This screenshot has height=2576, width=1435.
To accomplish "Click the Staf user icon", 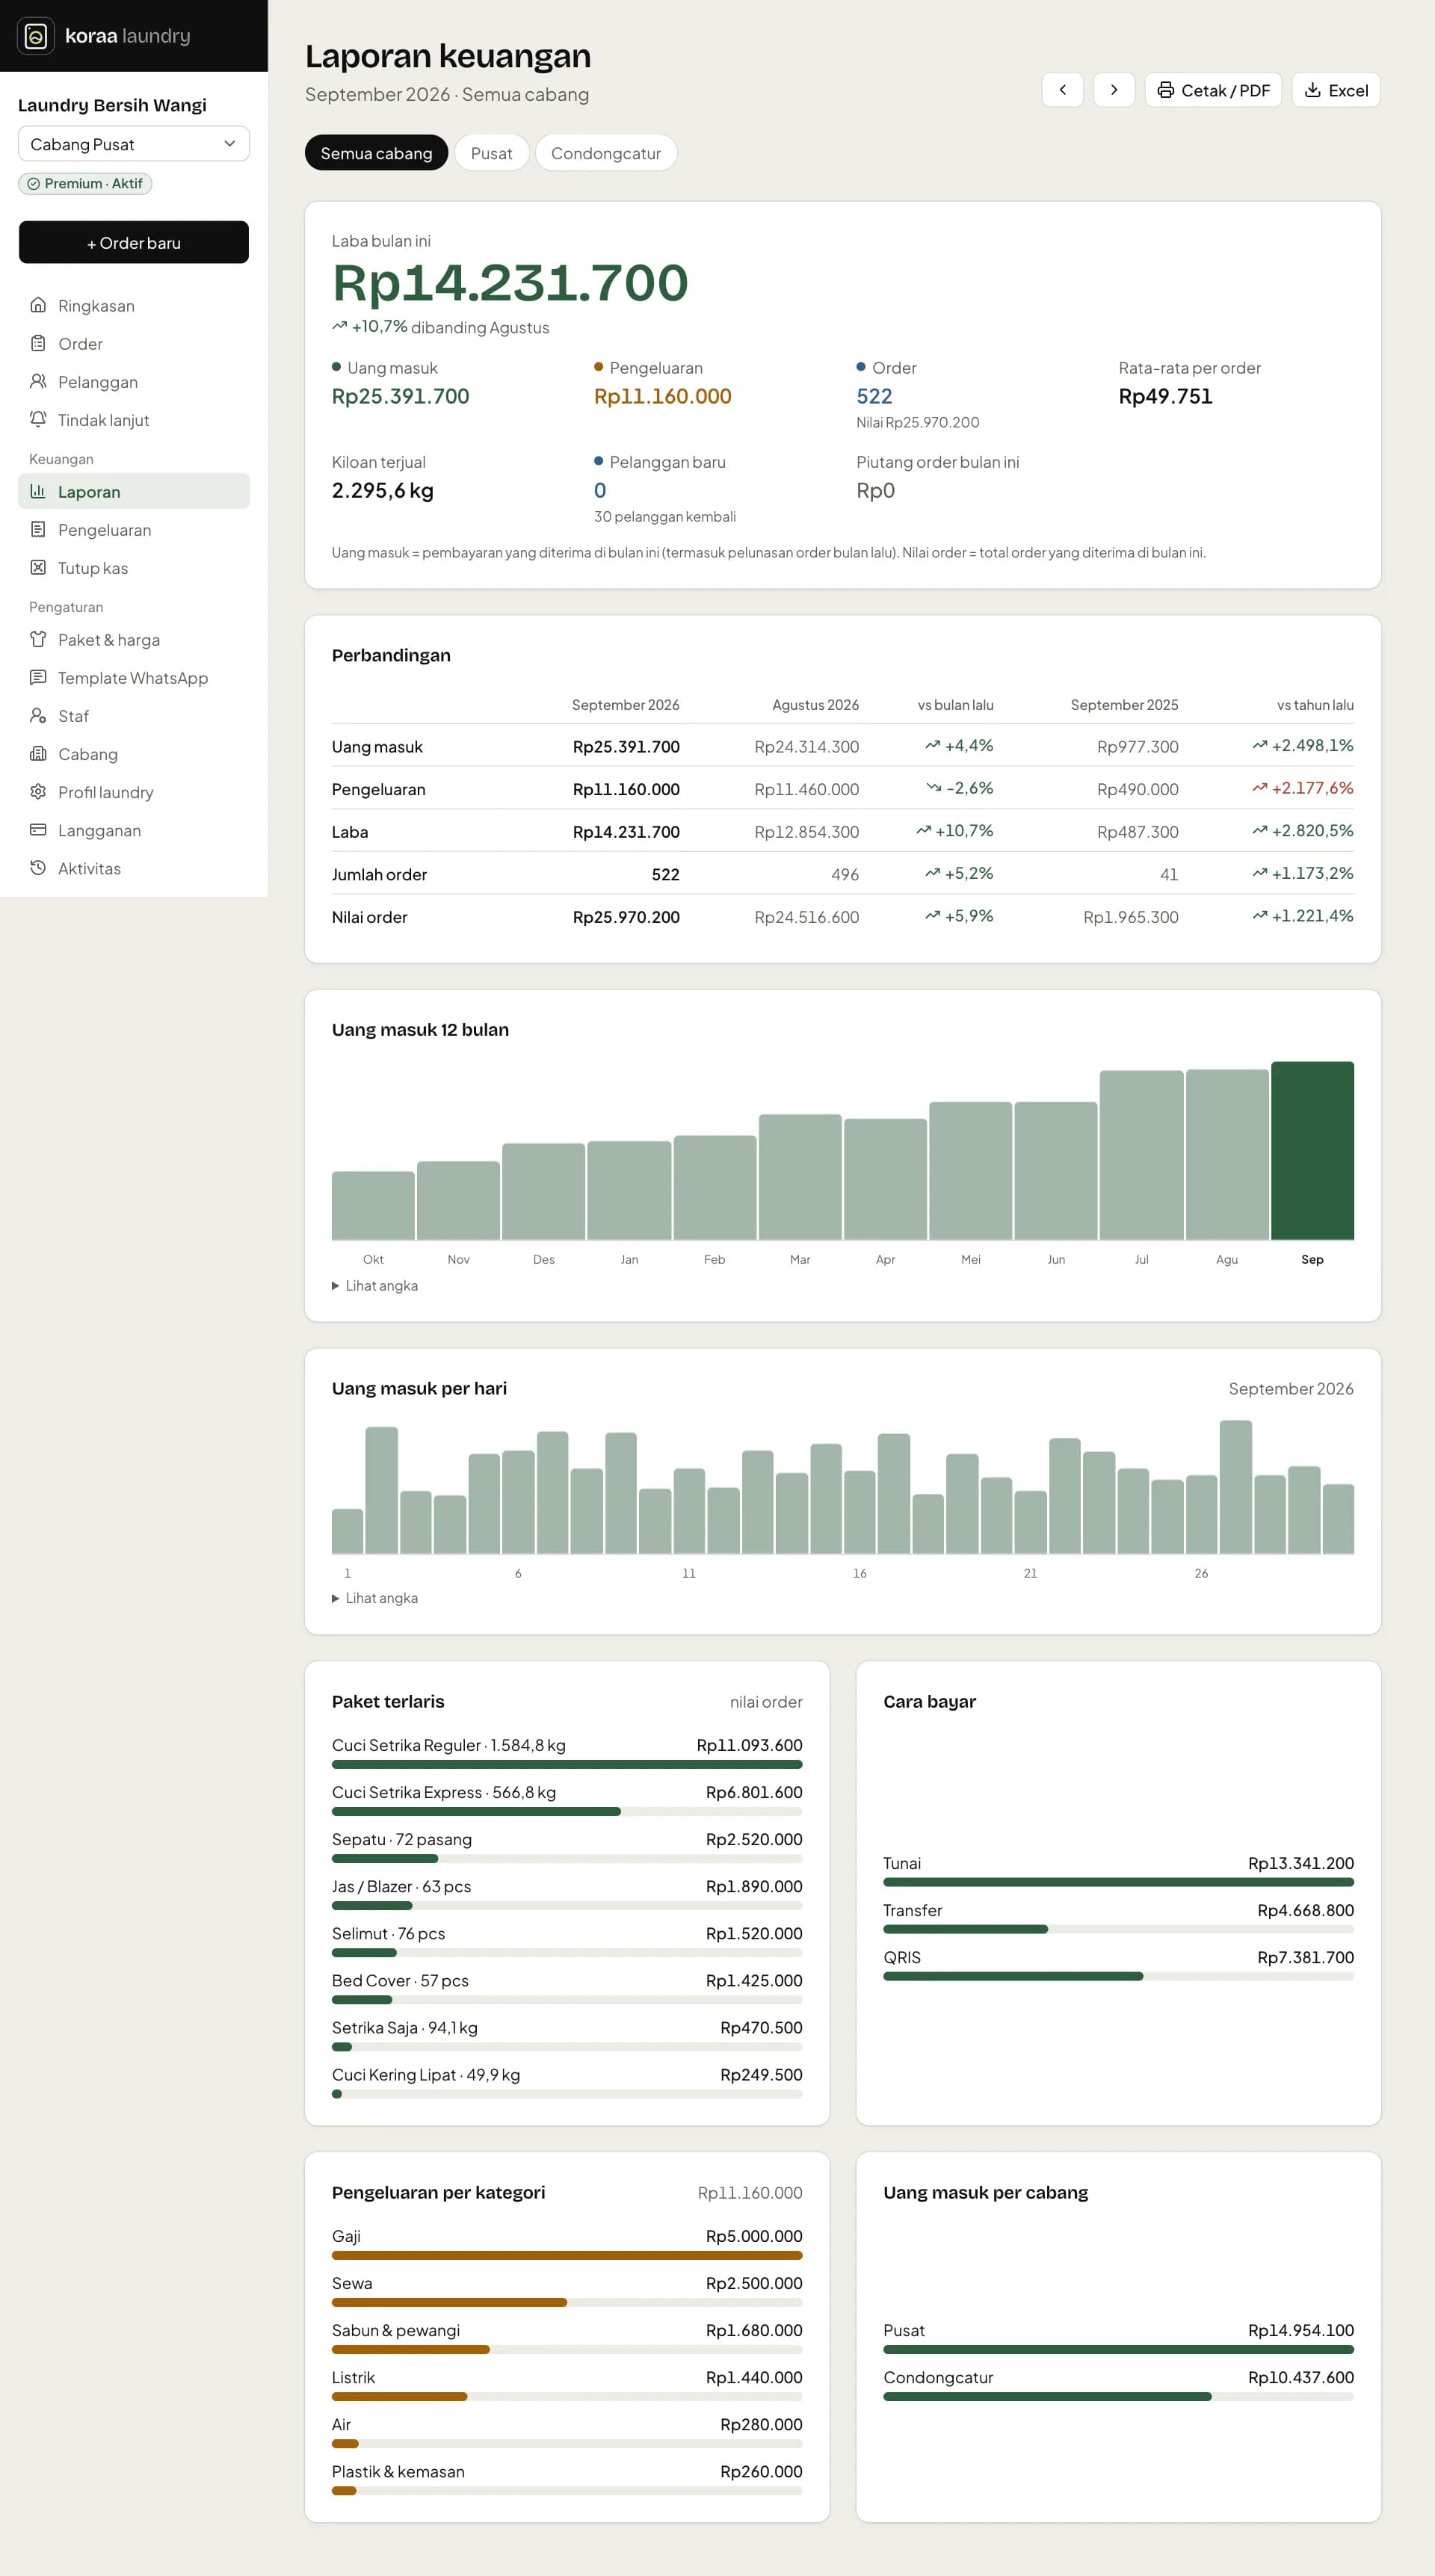I will pos(38,715).
